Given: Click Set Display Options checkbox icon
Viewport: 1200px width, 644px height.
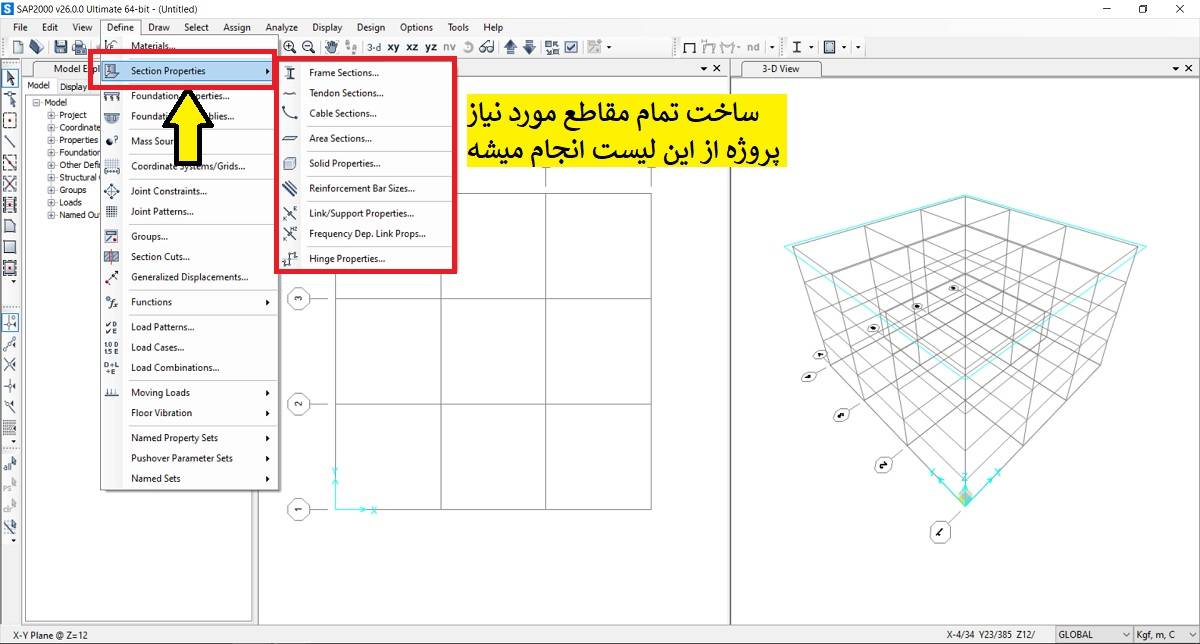Looking at the screenshot, I should point(570,47).
